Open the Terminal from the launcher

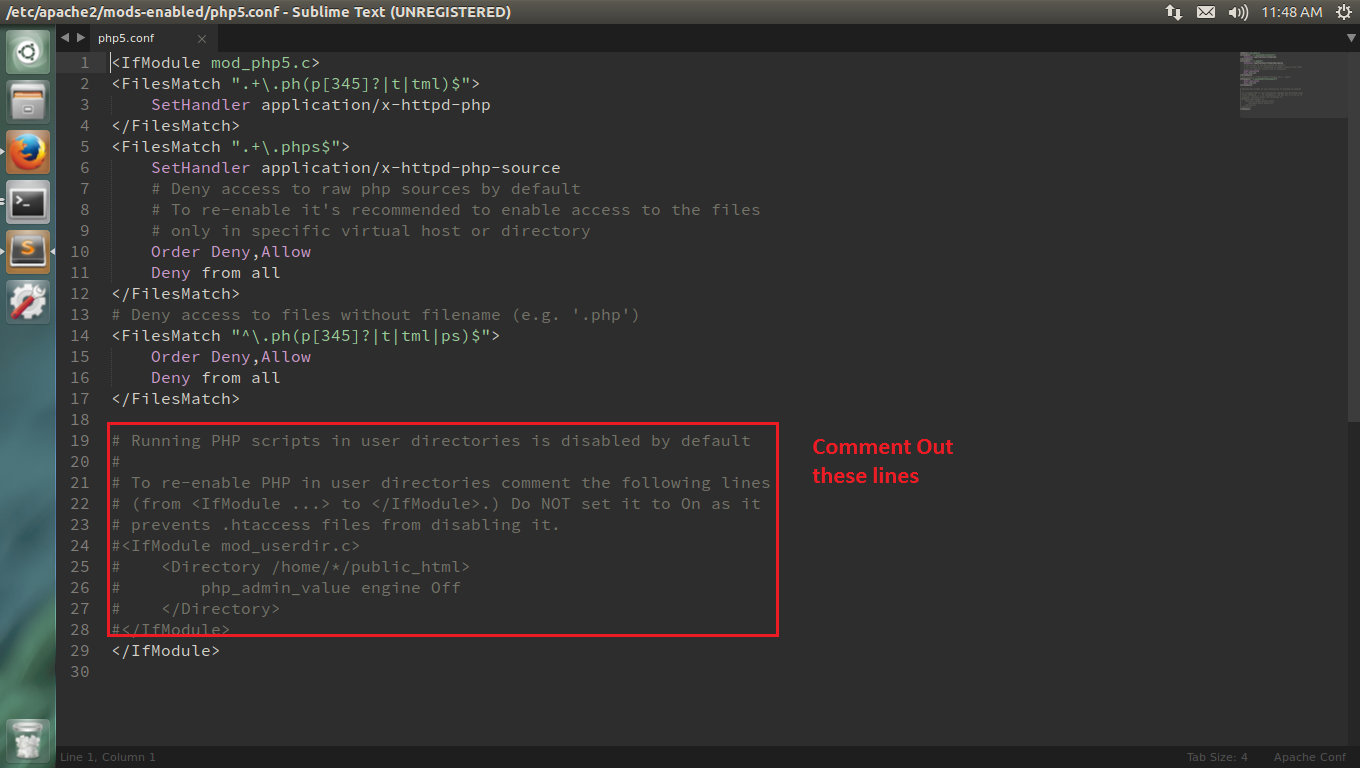tap(28, 202)
